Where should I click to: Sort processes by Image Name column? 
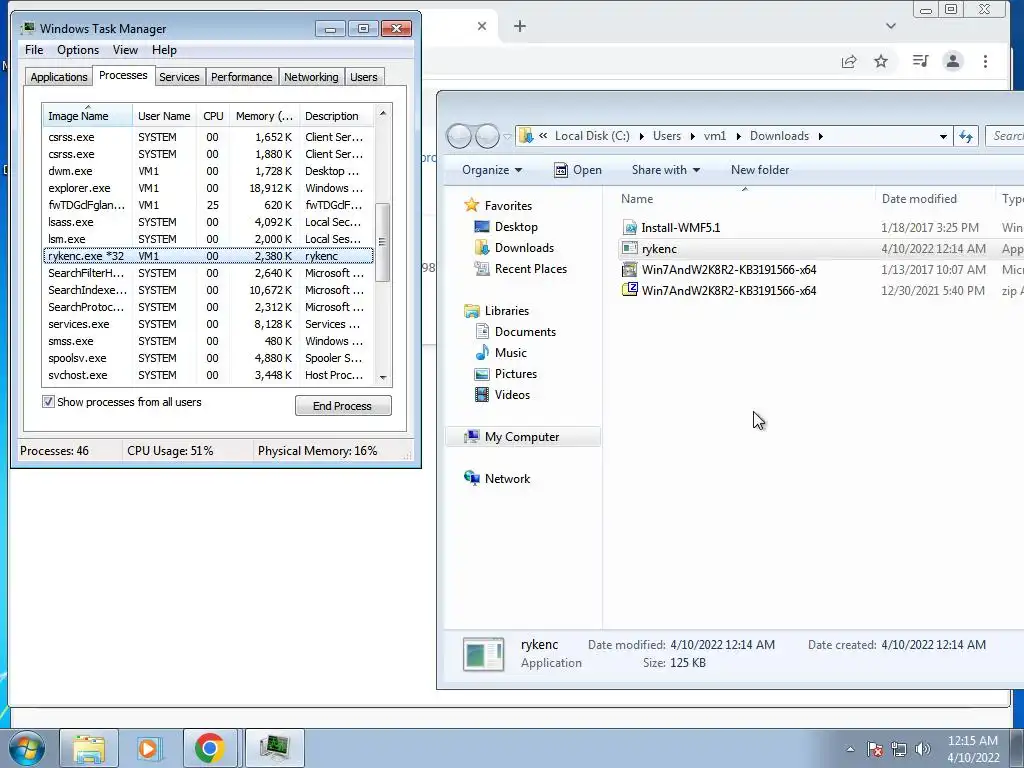pos(88,116)
